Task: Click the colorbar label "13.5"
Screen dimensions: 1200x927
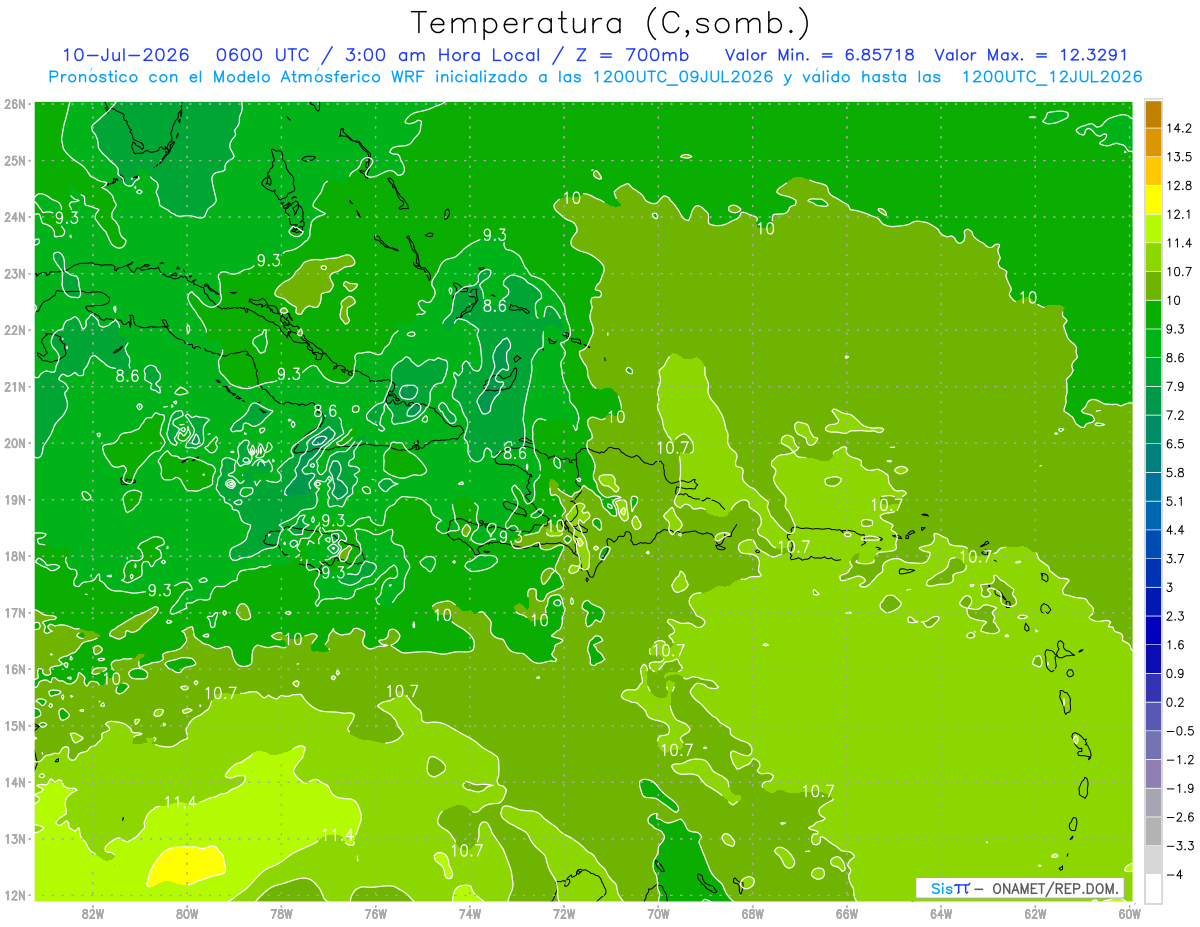Action: click(x=1180, y=157)
